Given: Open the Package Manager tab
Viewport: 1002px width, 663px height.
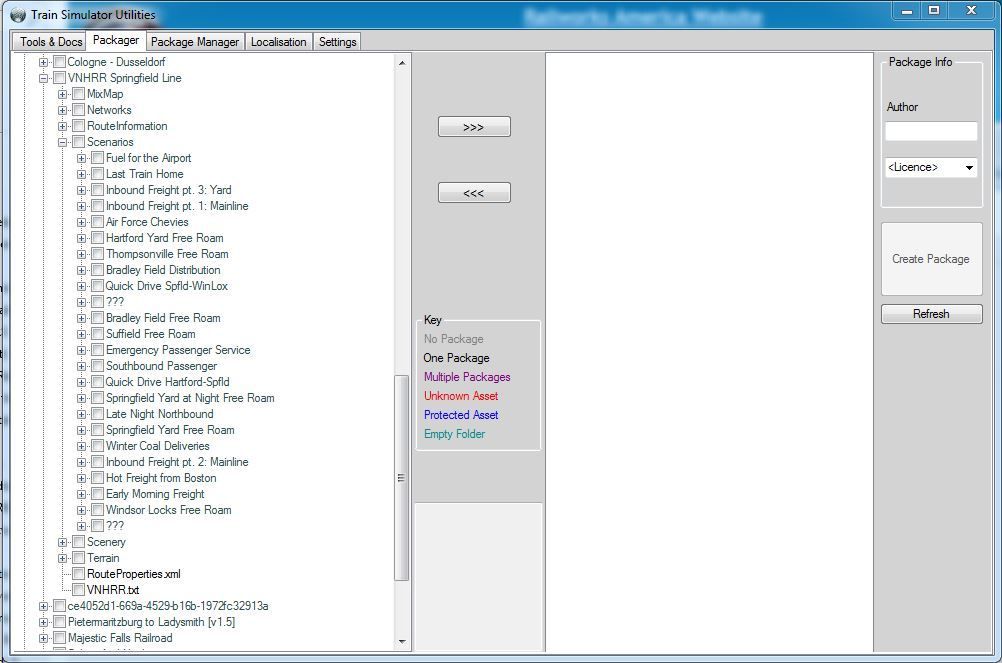Looking at the screenshot, I should 195,42.
